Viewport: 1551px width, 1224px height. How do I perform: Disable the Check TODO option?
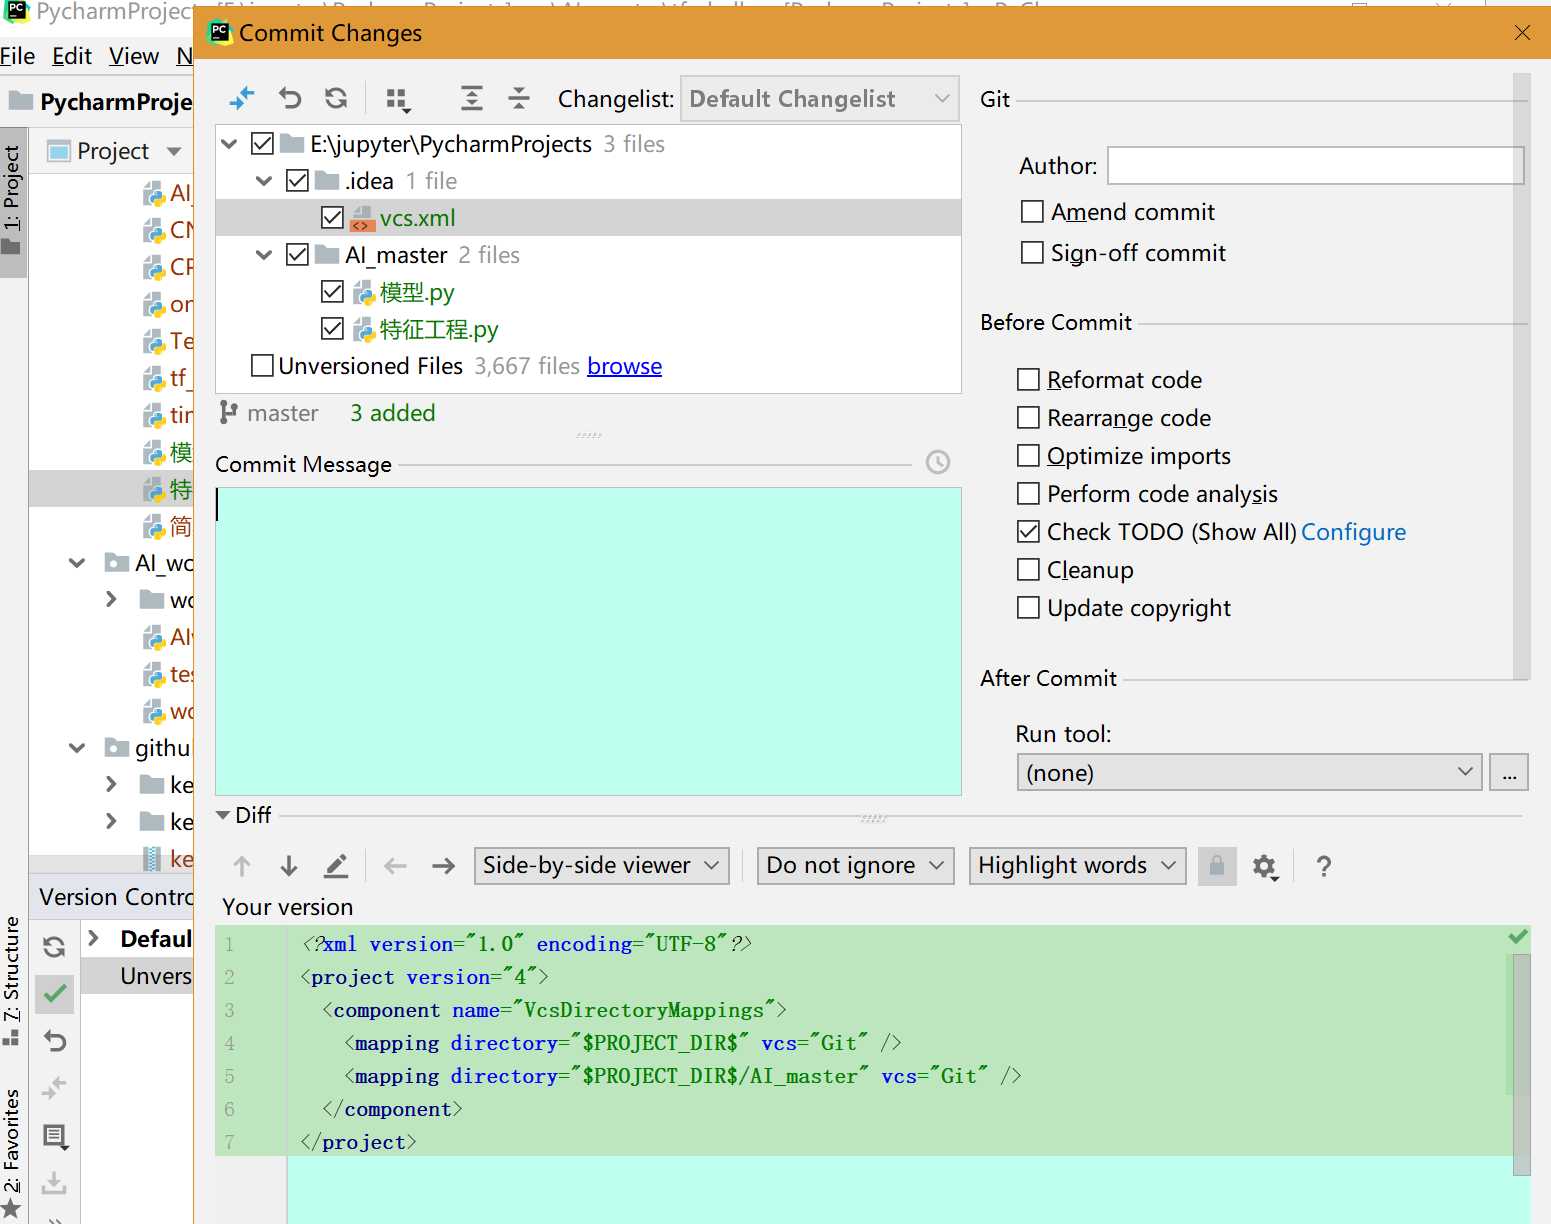(x=1028, y=532)
